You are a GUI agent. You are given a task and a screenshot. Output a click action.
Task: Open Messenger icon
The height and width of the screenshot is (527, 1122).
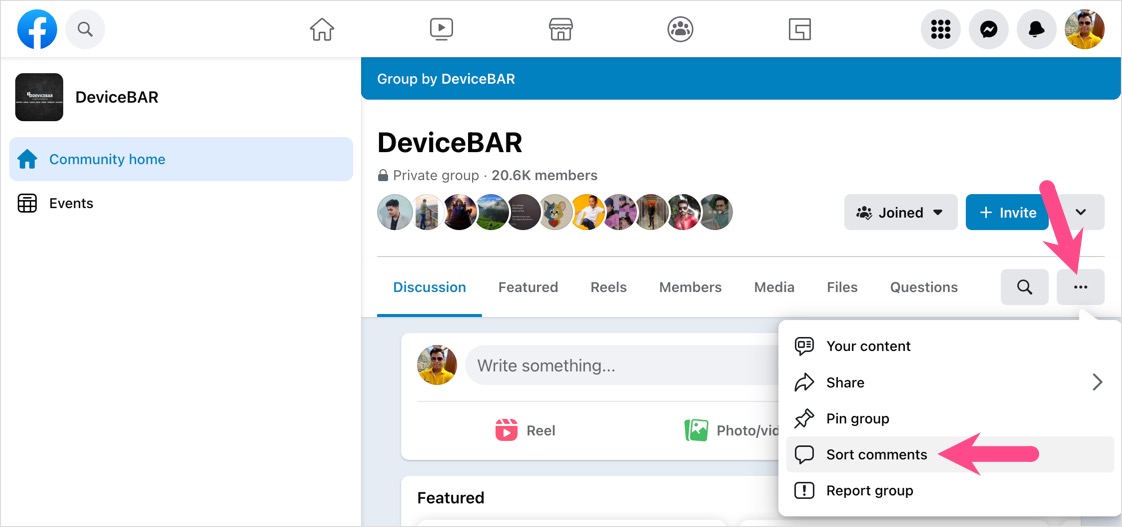(x=989, y=29)
